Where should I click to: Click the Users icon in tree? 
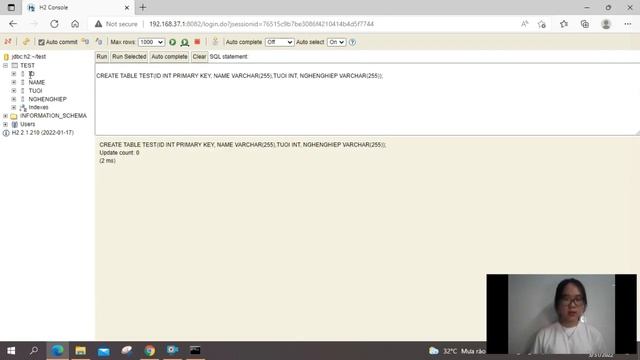pyautogui.click(x=15, y=124)
